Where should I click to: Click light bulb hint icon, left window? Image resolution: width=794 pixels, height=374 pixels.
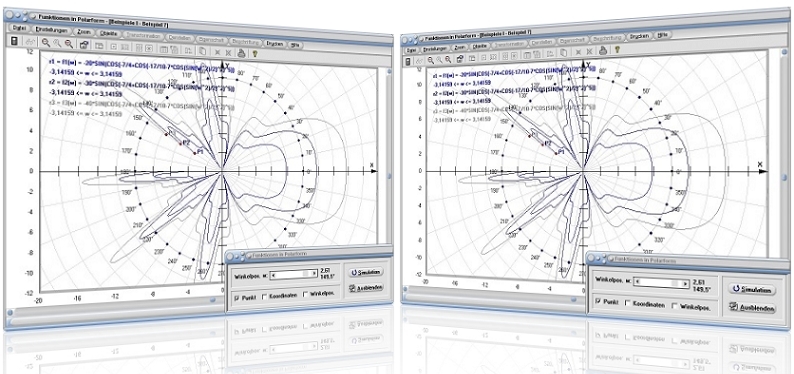pyautogui.click(x=255, y=53)
